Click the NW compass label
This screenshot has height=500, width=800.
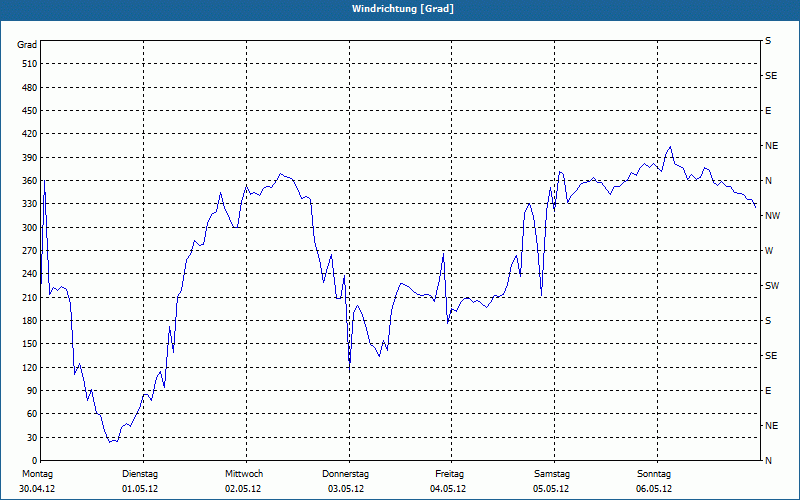point(772,216)
